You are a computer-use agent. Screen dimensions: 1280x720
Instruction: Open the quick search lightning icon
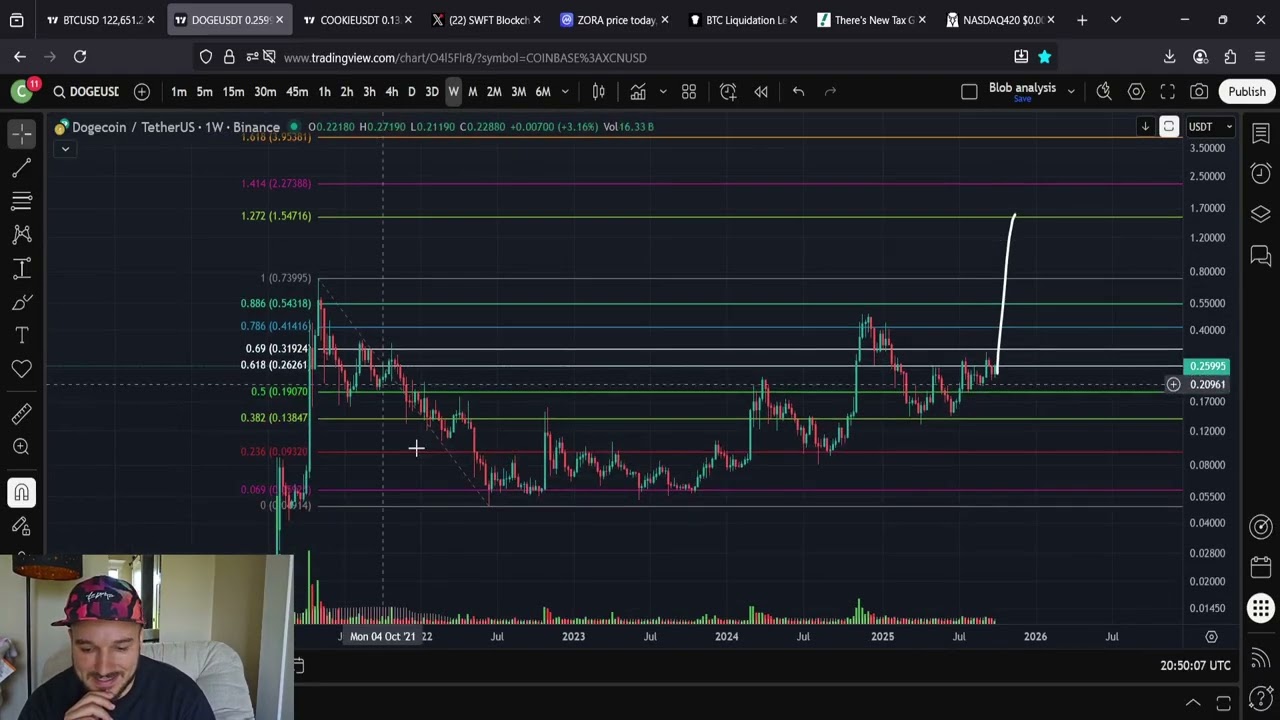click(1104, 92)
